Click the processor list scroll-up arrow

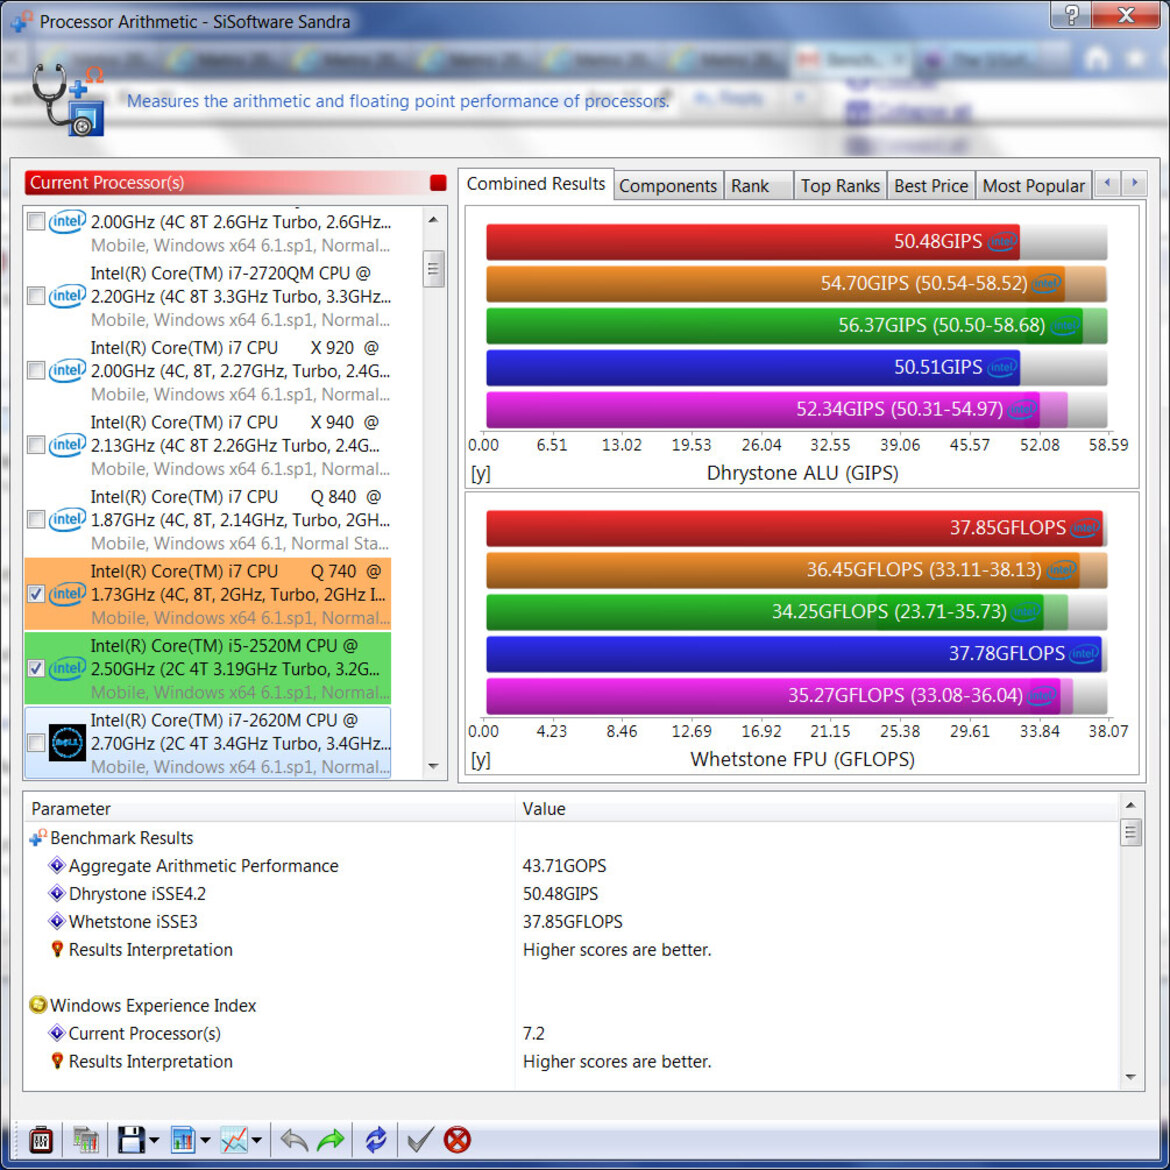[434, 219]
